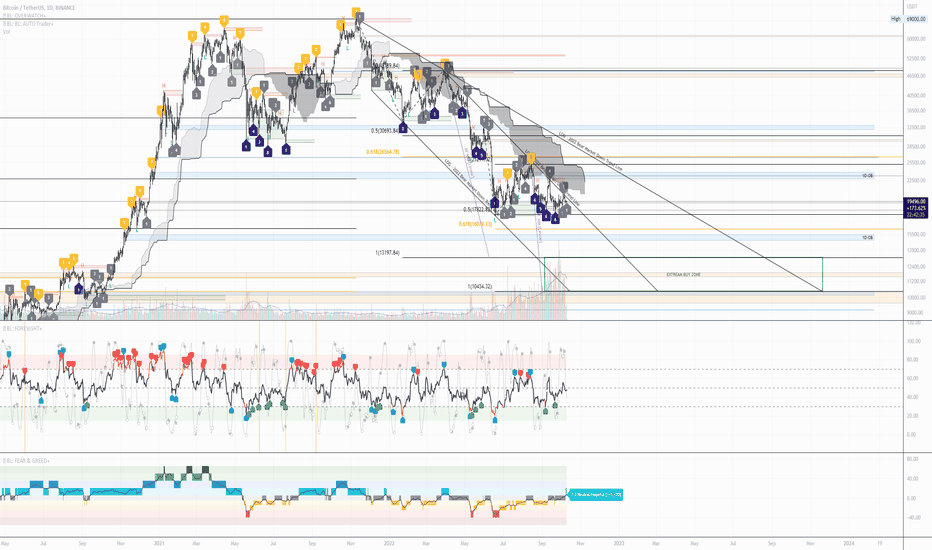Click 46500.00 on the price axis

tap(916, 76)
